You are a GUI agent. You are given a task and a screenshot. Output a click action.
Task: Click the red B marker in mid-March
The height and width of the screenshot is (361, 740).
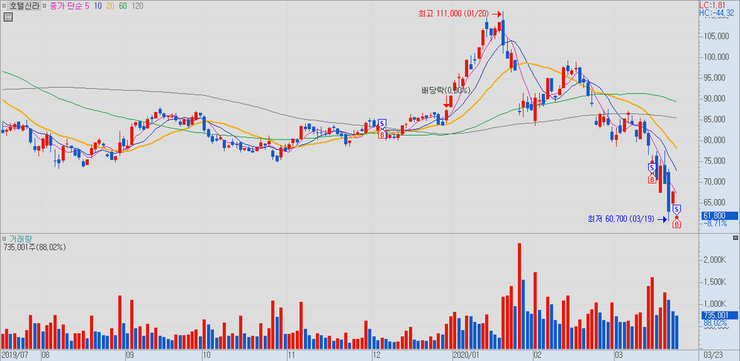(652, 179)
